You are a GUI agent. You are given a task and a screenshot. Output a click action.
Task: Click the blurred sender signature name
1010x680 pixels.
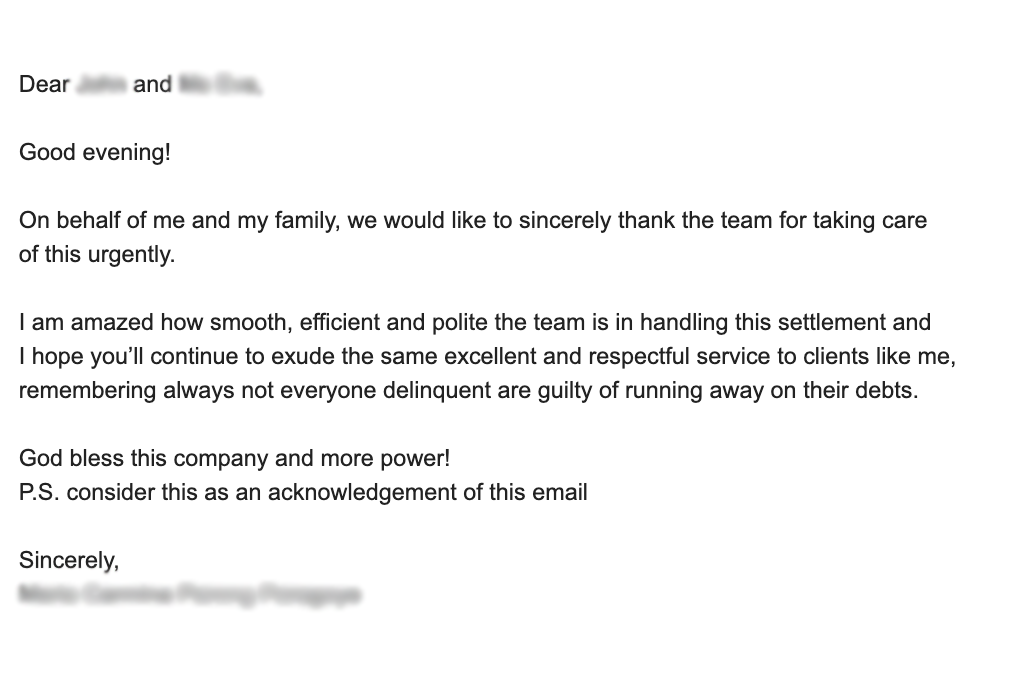(190, 594)
